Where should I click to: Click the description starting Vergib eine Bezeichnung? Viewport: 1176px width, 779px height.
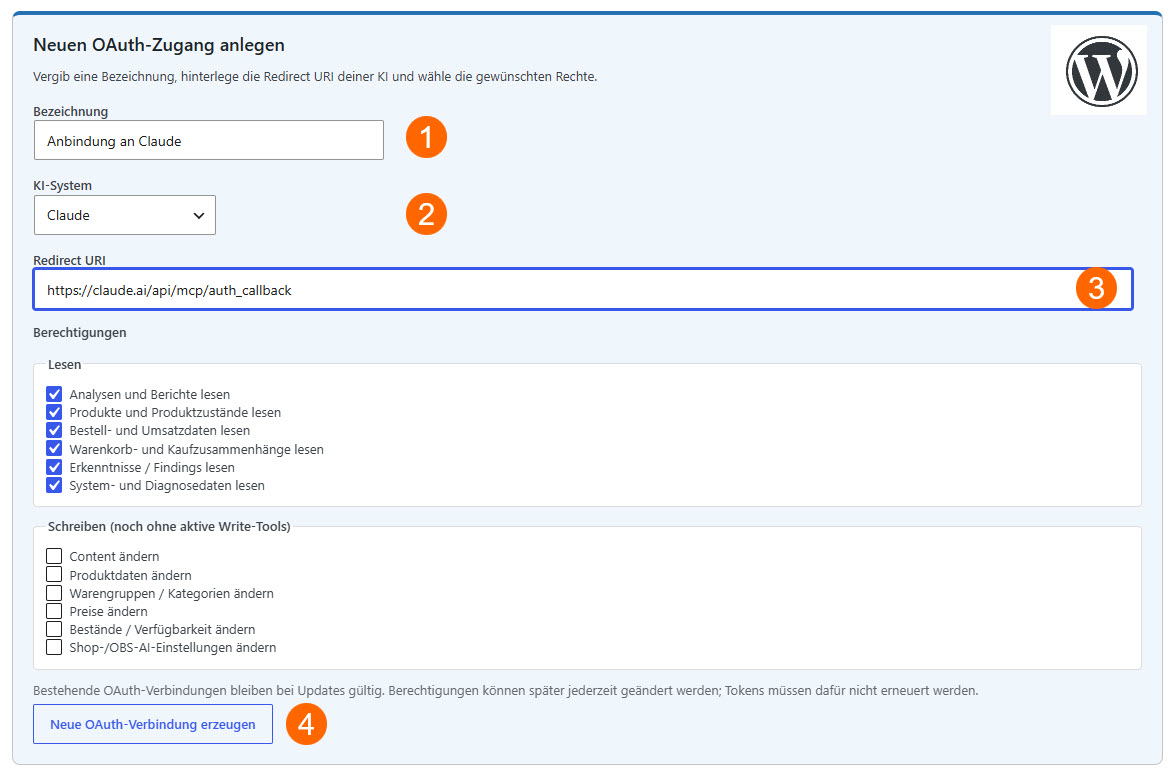tap(315, 76)
